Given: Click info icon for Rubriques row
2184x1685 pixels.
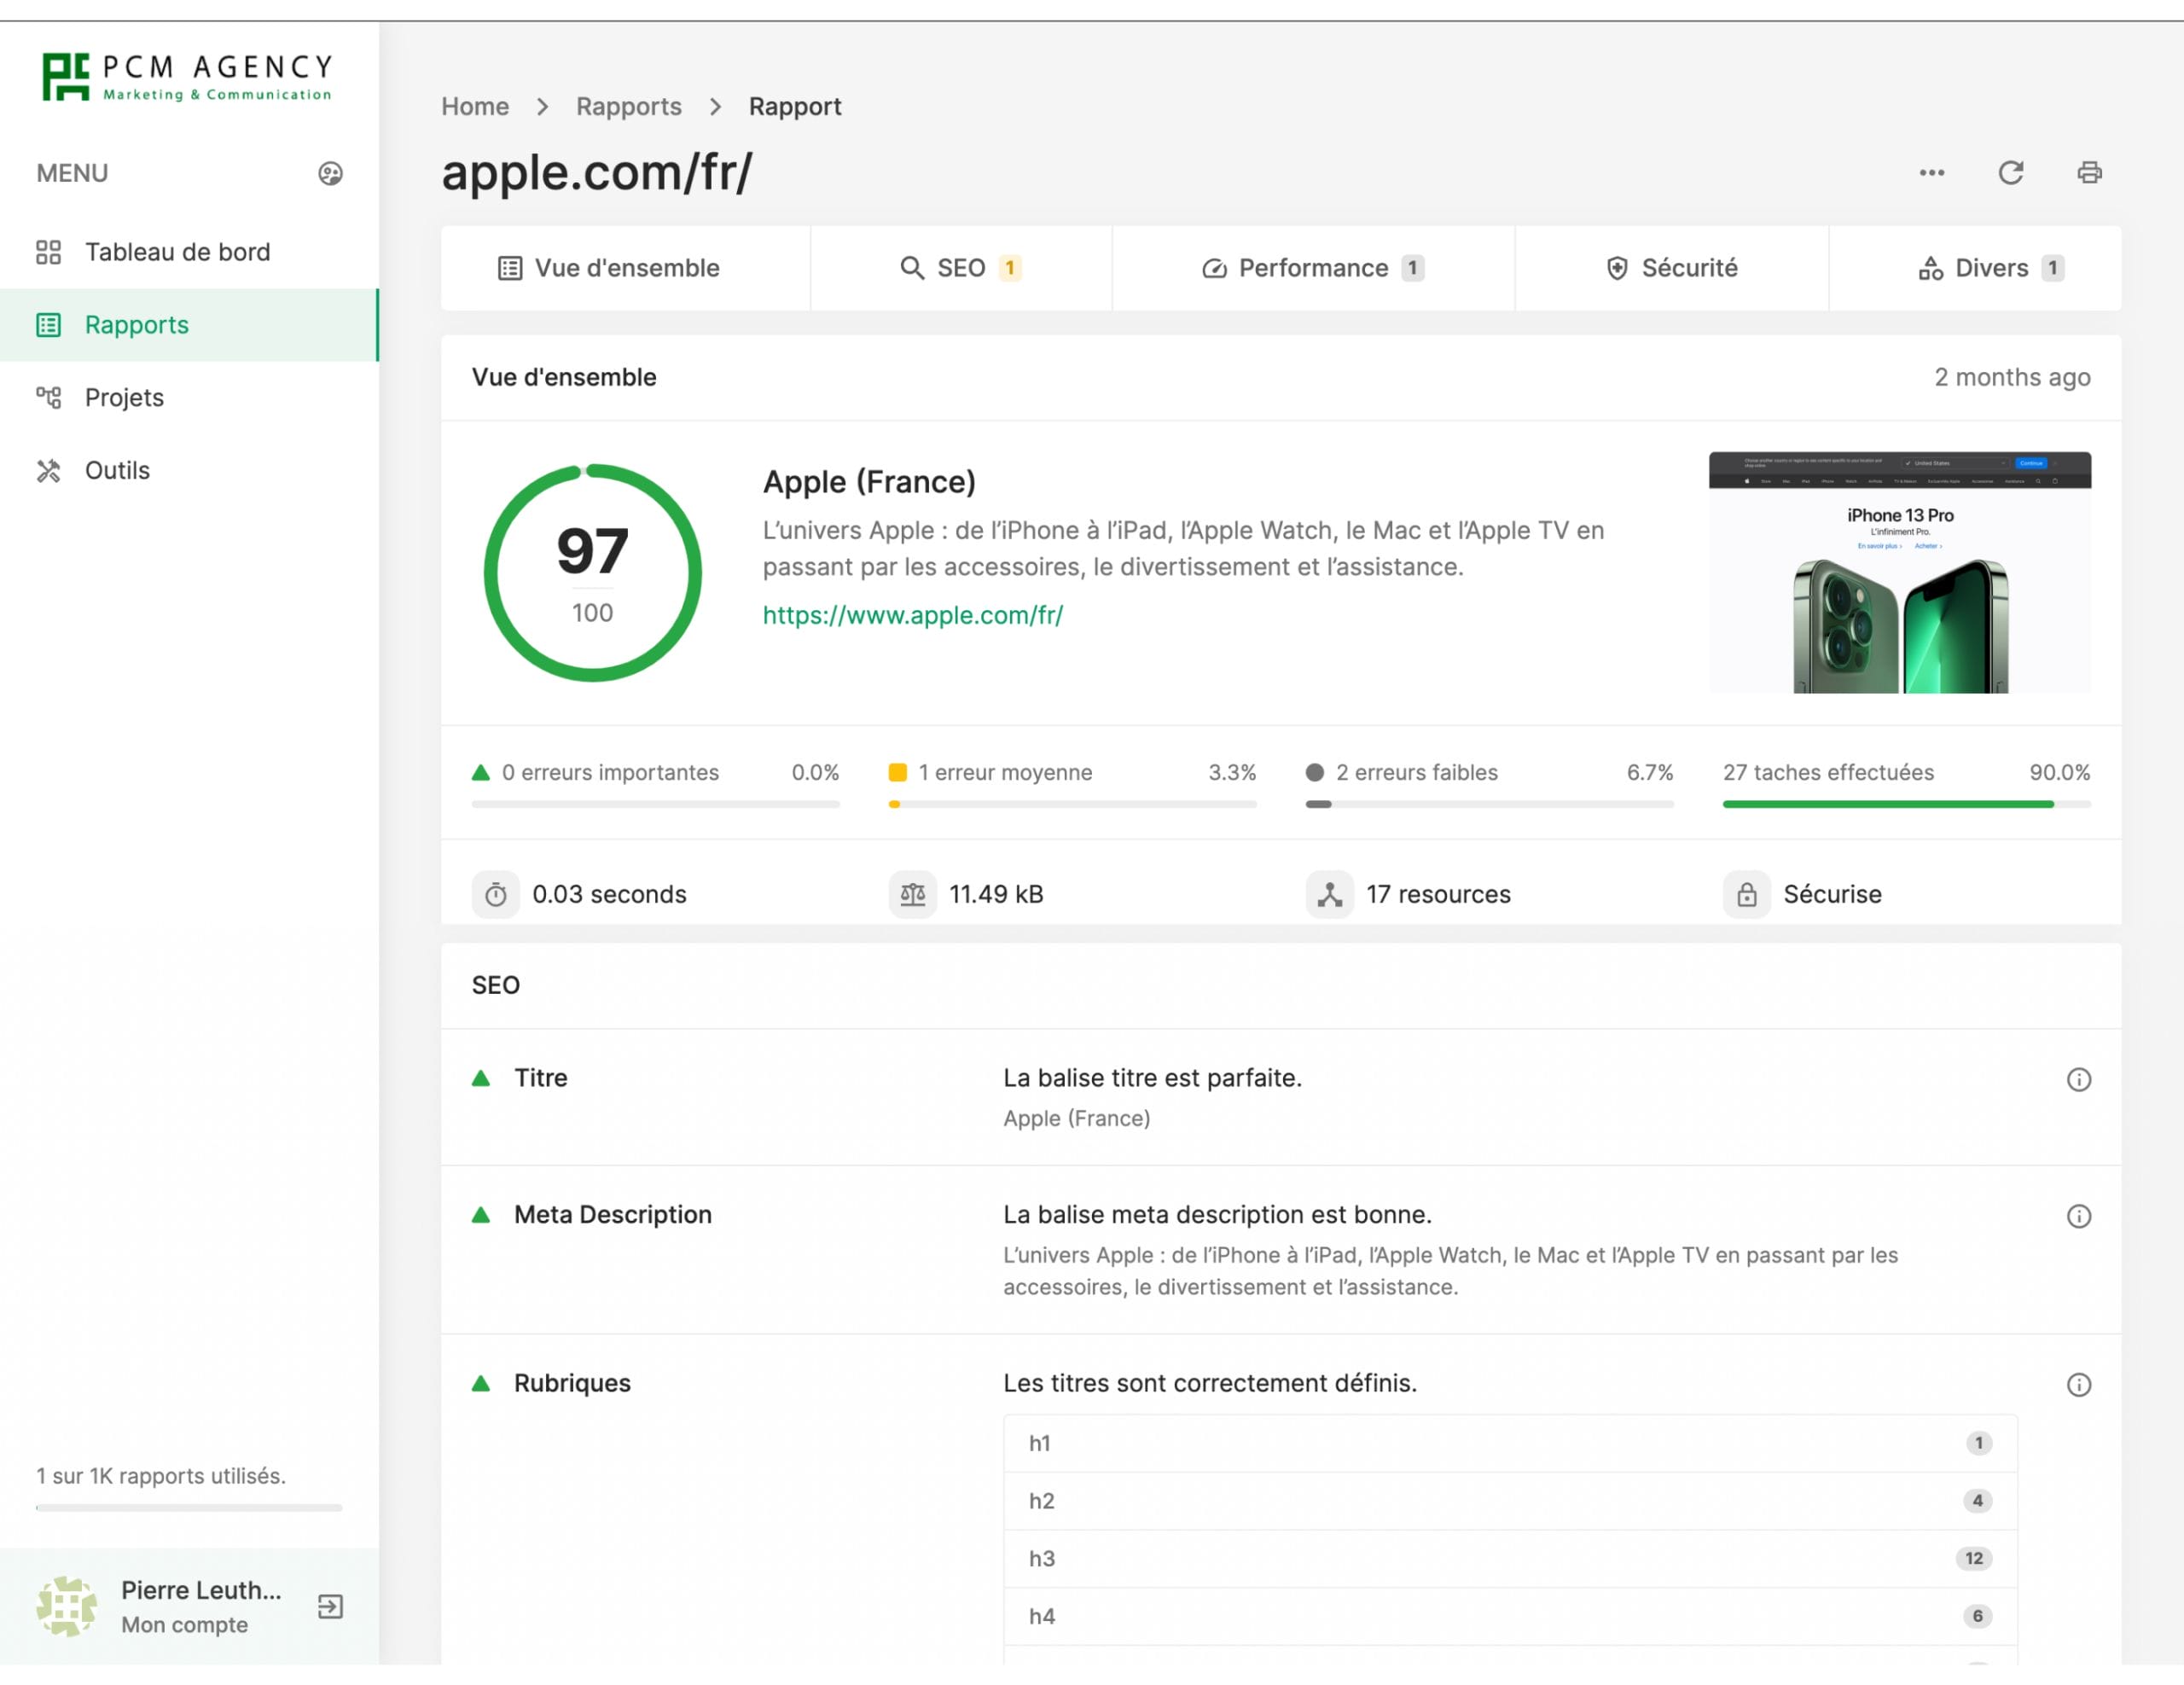Looking at the screenshot, I should 2078,1384.
